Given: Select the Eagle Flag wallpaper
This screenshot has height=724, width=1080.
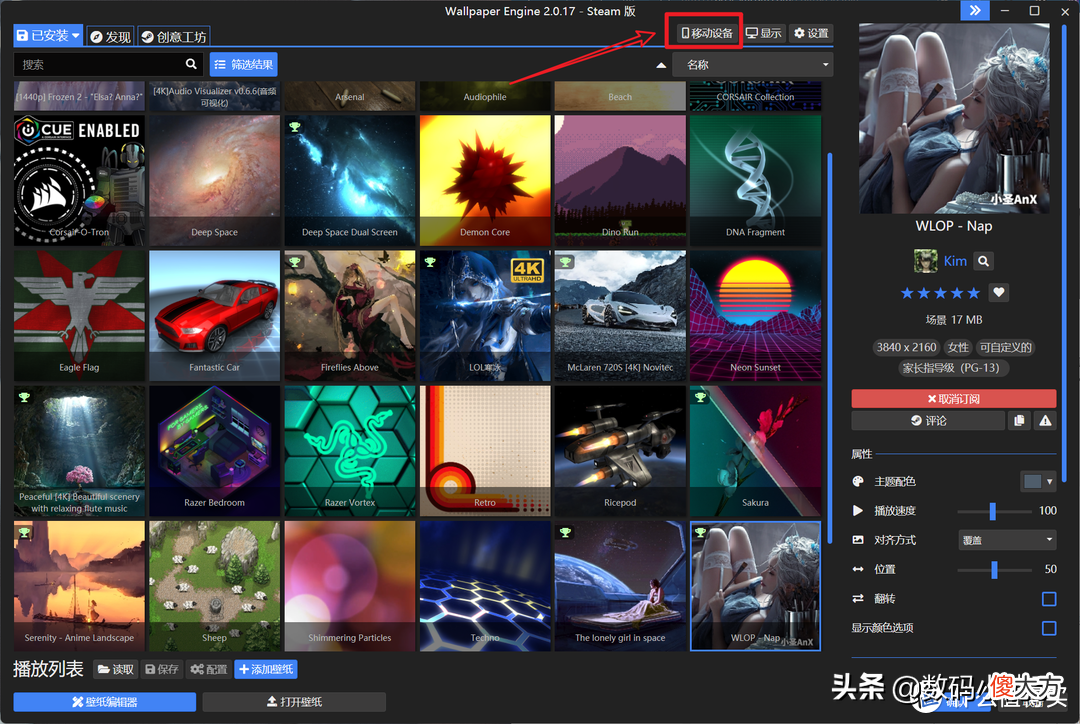Looking at the screenshot, I should 79,316.
